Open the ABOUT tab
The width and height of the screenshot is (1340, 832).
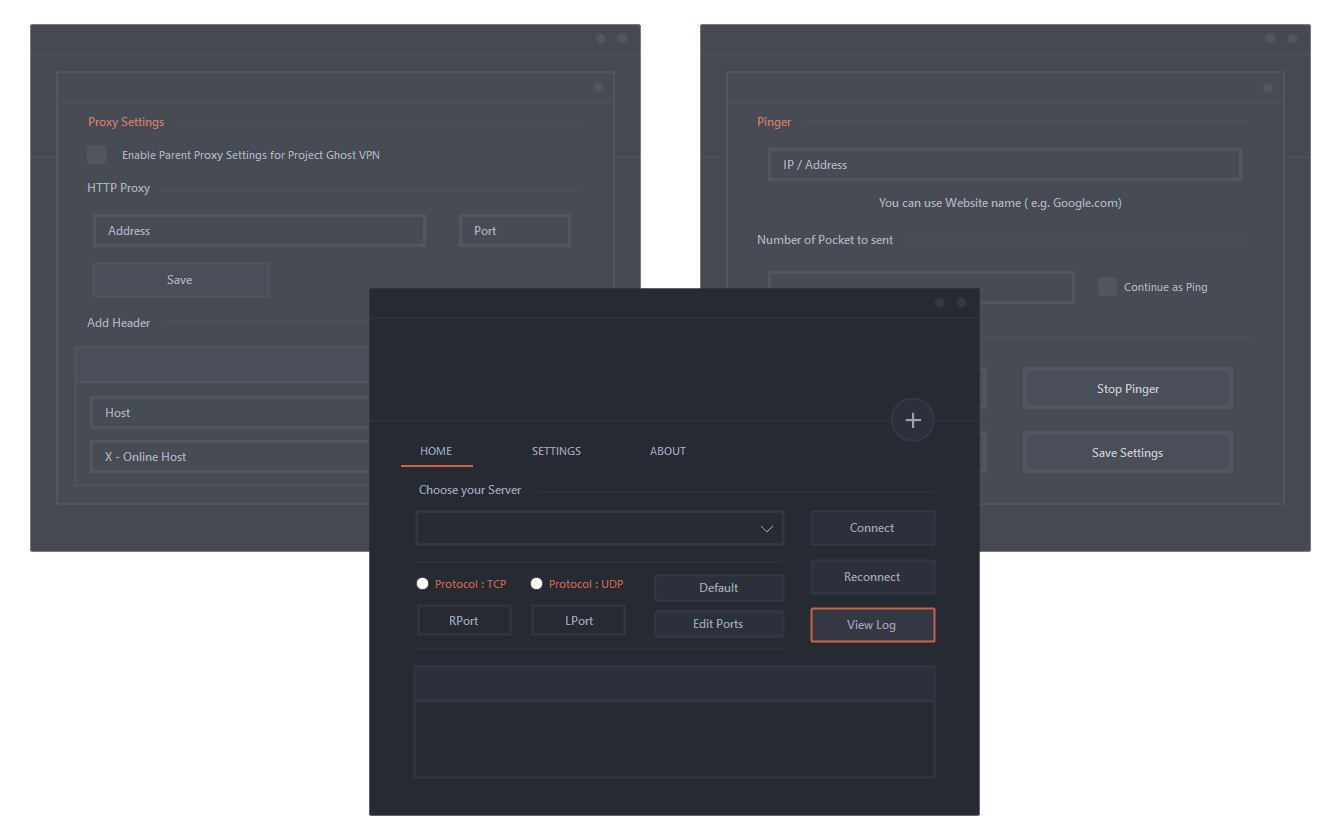tap(667, 451)
